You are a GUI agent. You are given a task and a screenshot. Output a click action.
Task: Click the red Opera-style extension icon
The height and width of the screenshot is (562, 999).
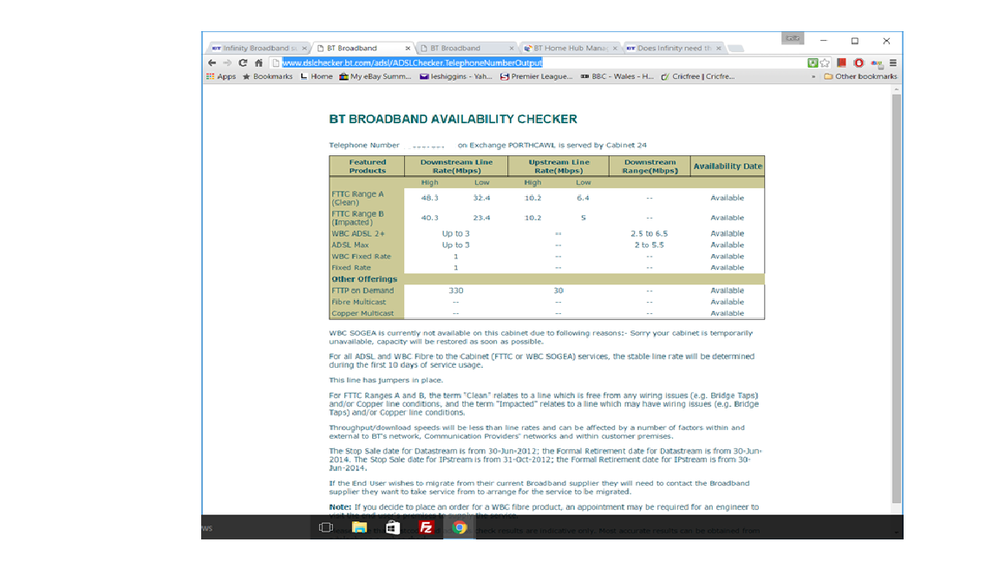[859, 62]
